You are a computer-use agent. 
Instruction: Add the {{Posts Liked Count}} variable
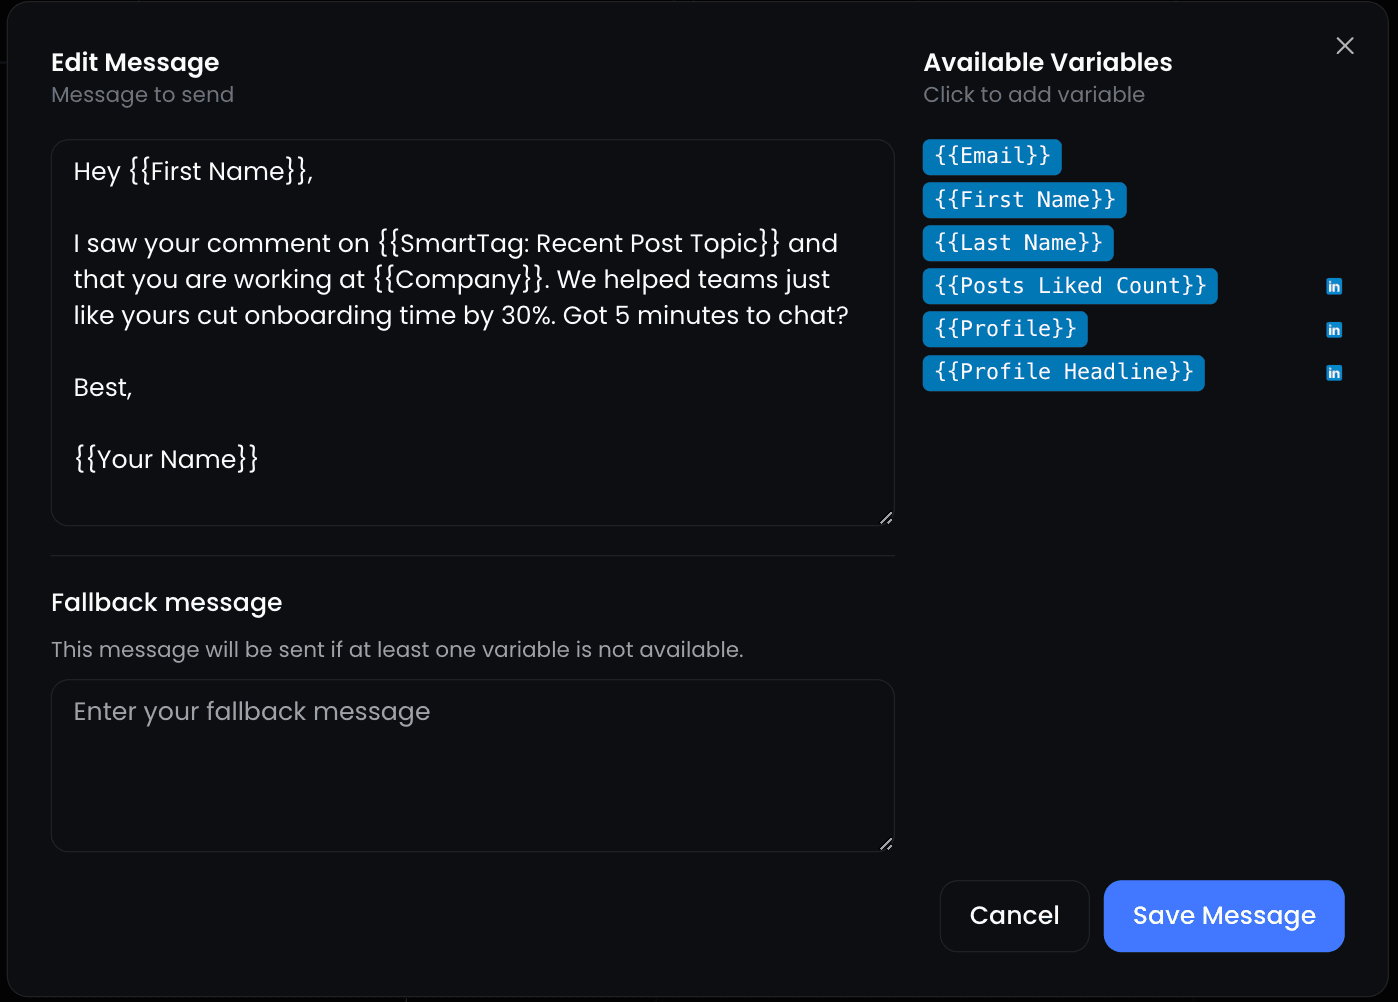click(x=1070, y=286)
